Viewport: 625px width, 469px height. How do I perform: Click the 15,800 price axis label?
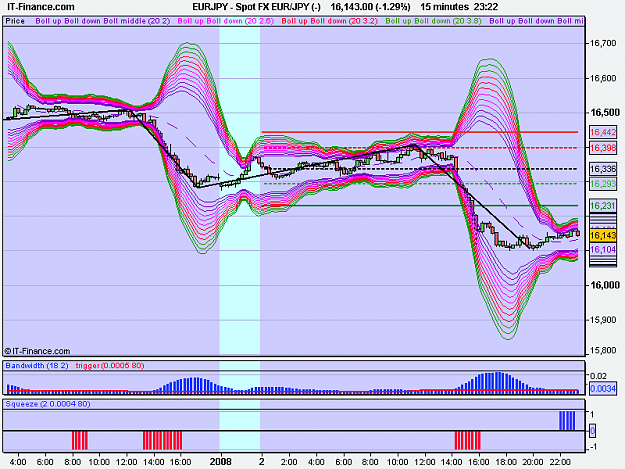[603, 351]
